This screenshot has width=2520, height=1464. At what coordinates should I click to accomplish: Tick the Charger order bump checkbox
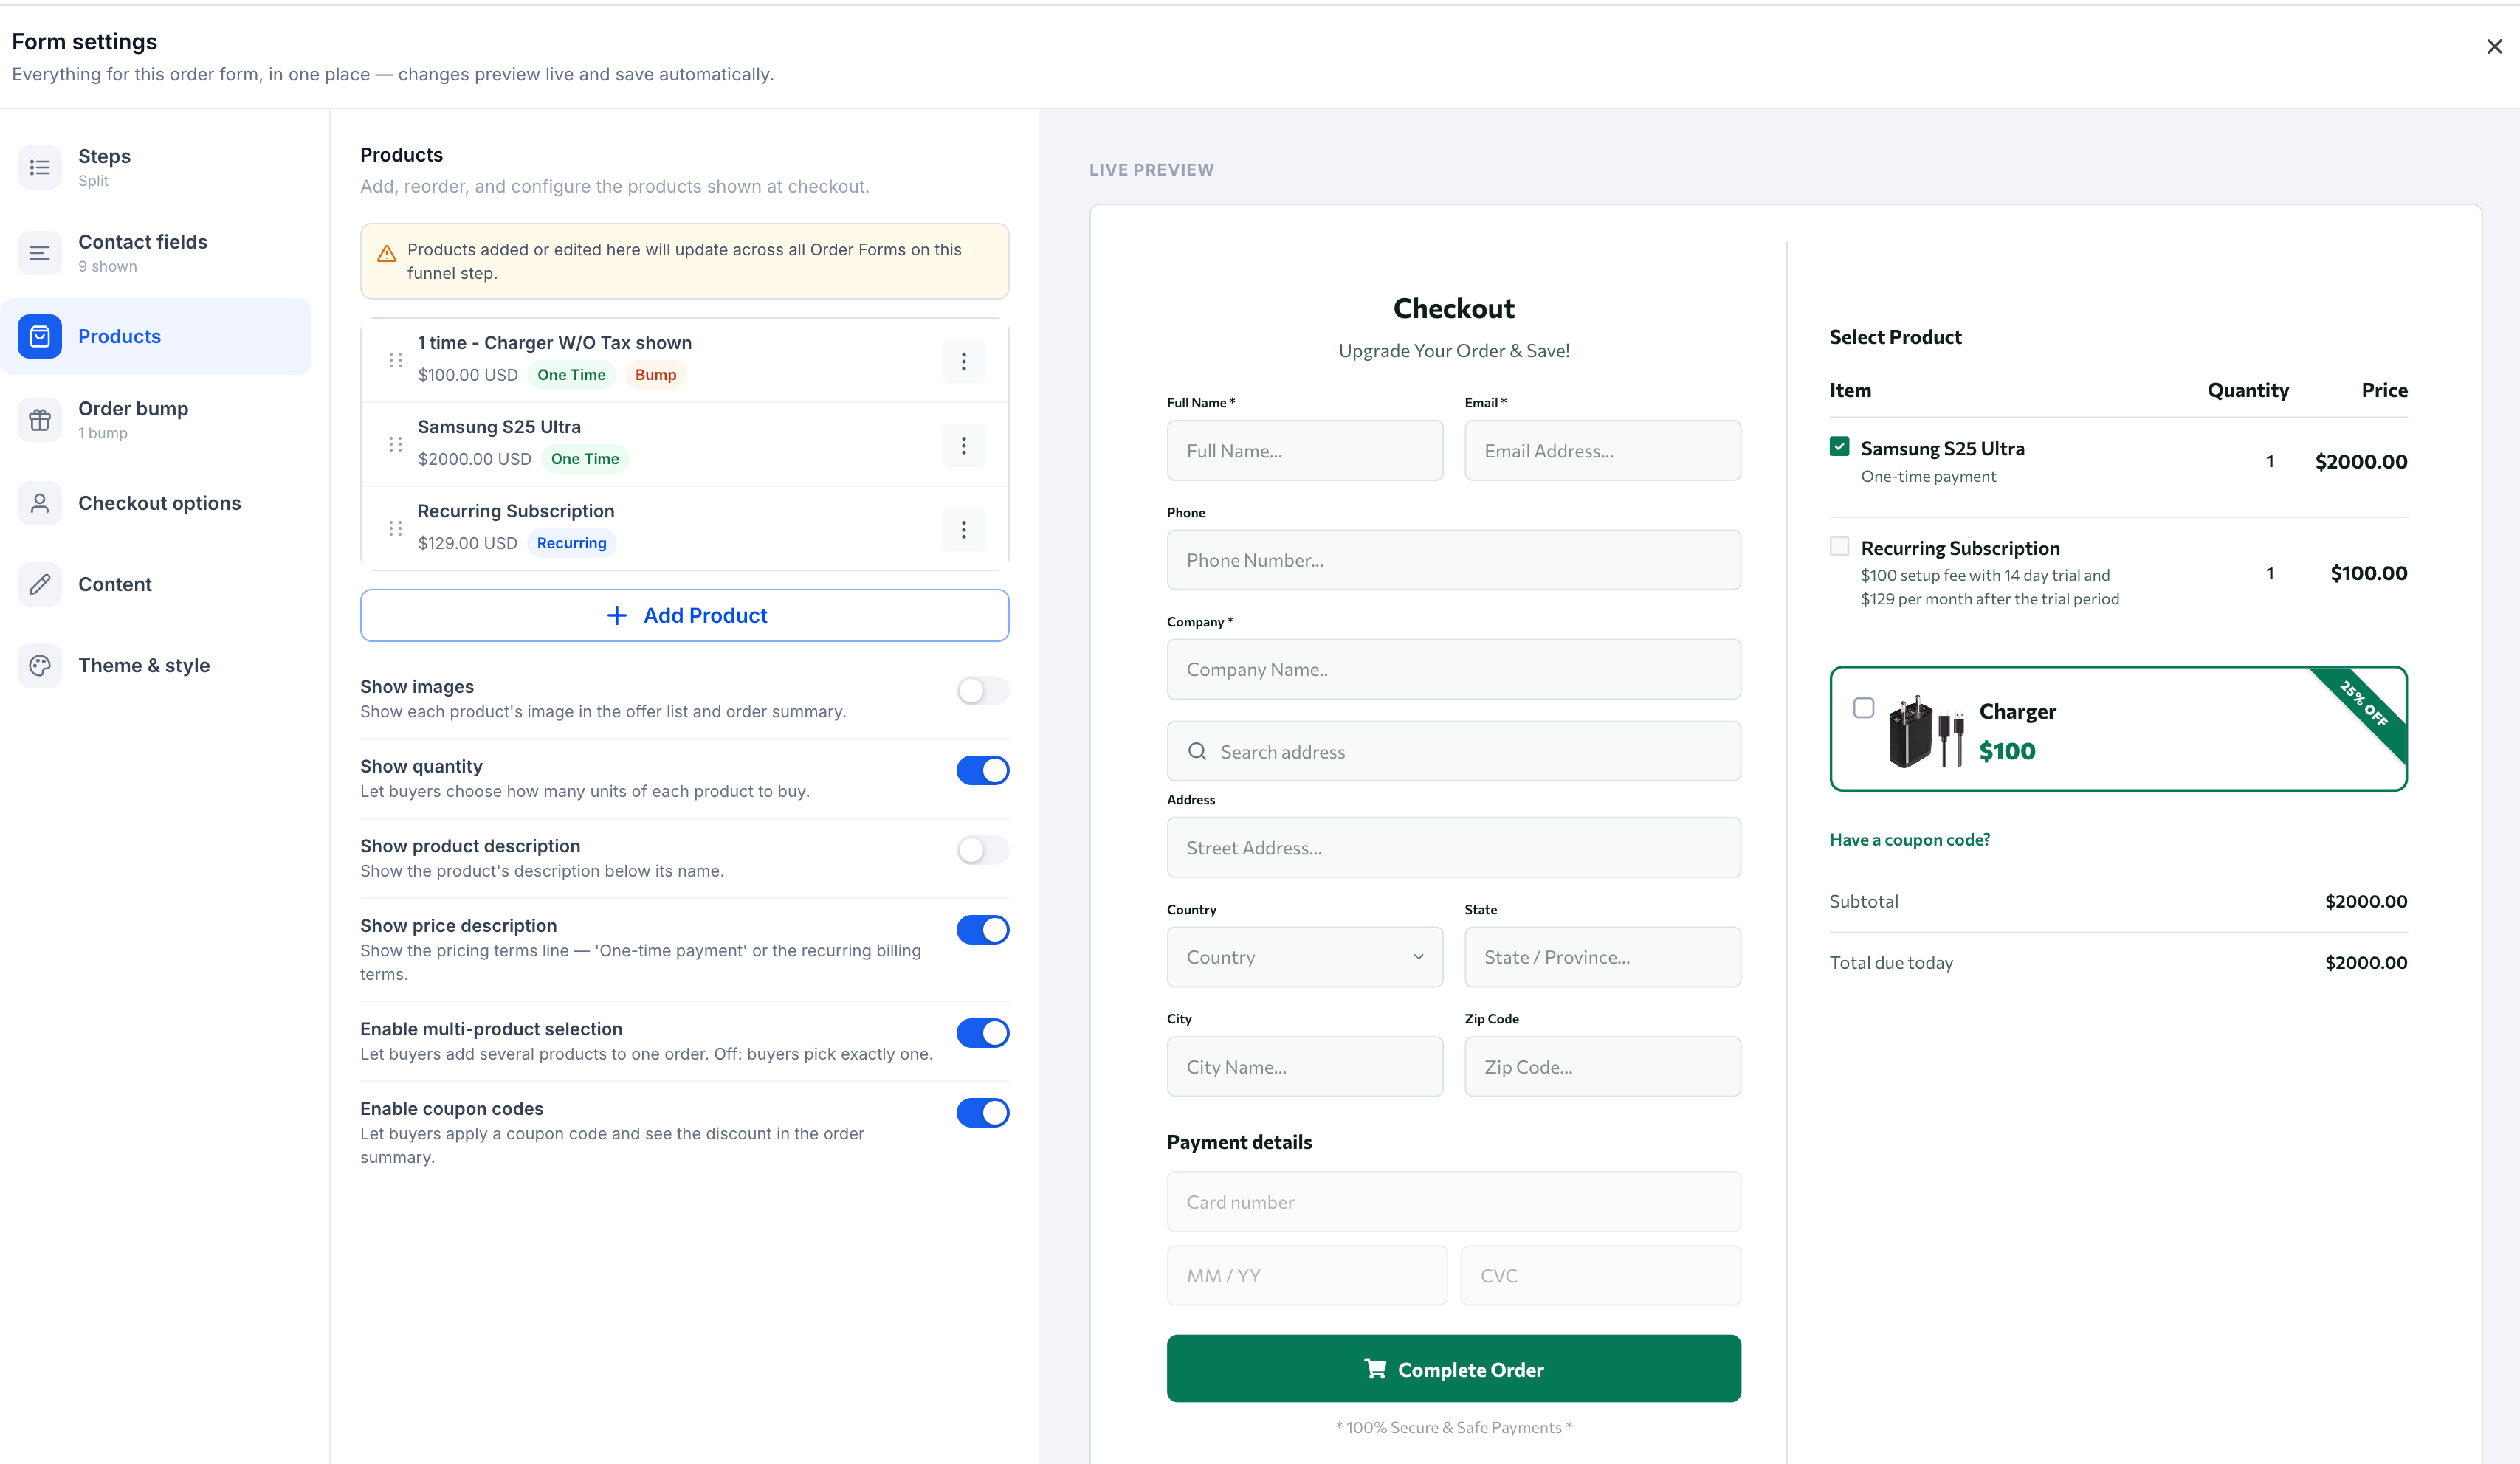pyautogui.click(x=1863, y=708)
